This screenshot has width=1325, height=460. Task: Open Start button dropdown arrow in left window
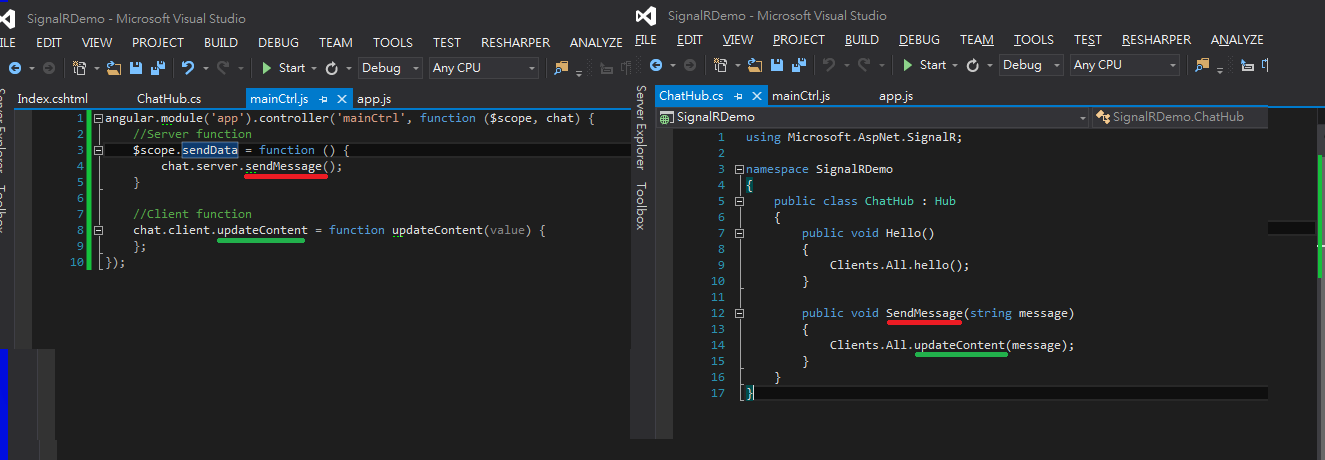click(x=315, y=68)
